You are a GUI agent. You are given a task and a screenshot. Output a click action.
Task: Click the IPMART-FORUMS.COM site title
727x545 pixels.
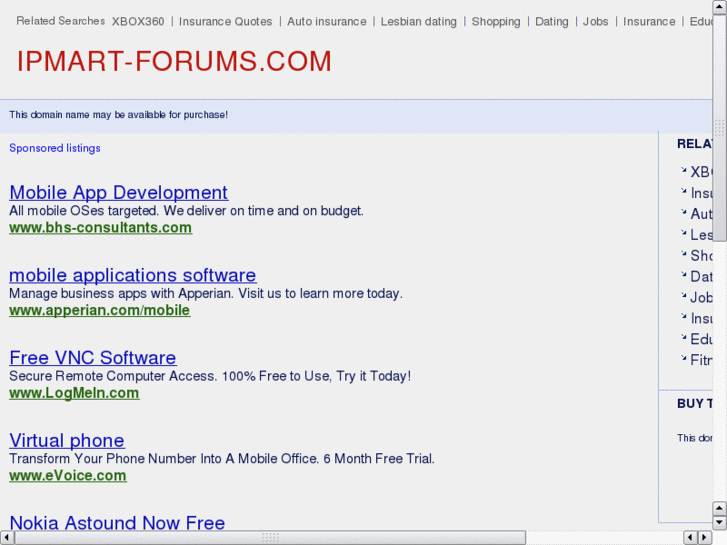coord(174,61)
